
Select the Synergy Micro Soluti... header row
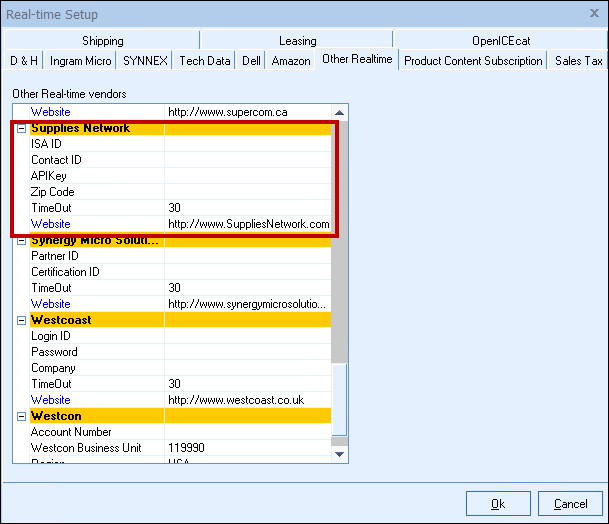tap(180, 240)
